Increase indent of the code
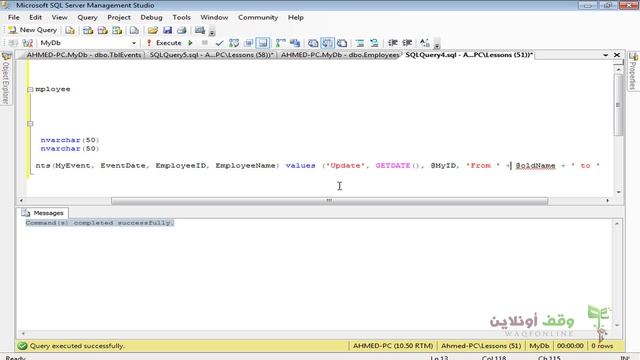This screenshot has width=640, height=360. pos(407,43)
